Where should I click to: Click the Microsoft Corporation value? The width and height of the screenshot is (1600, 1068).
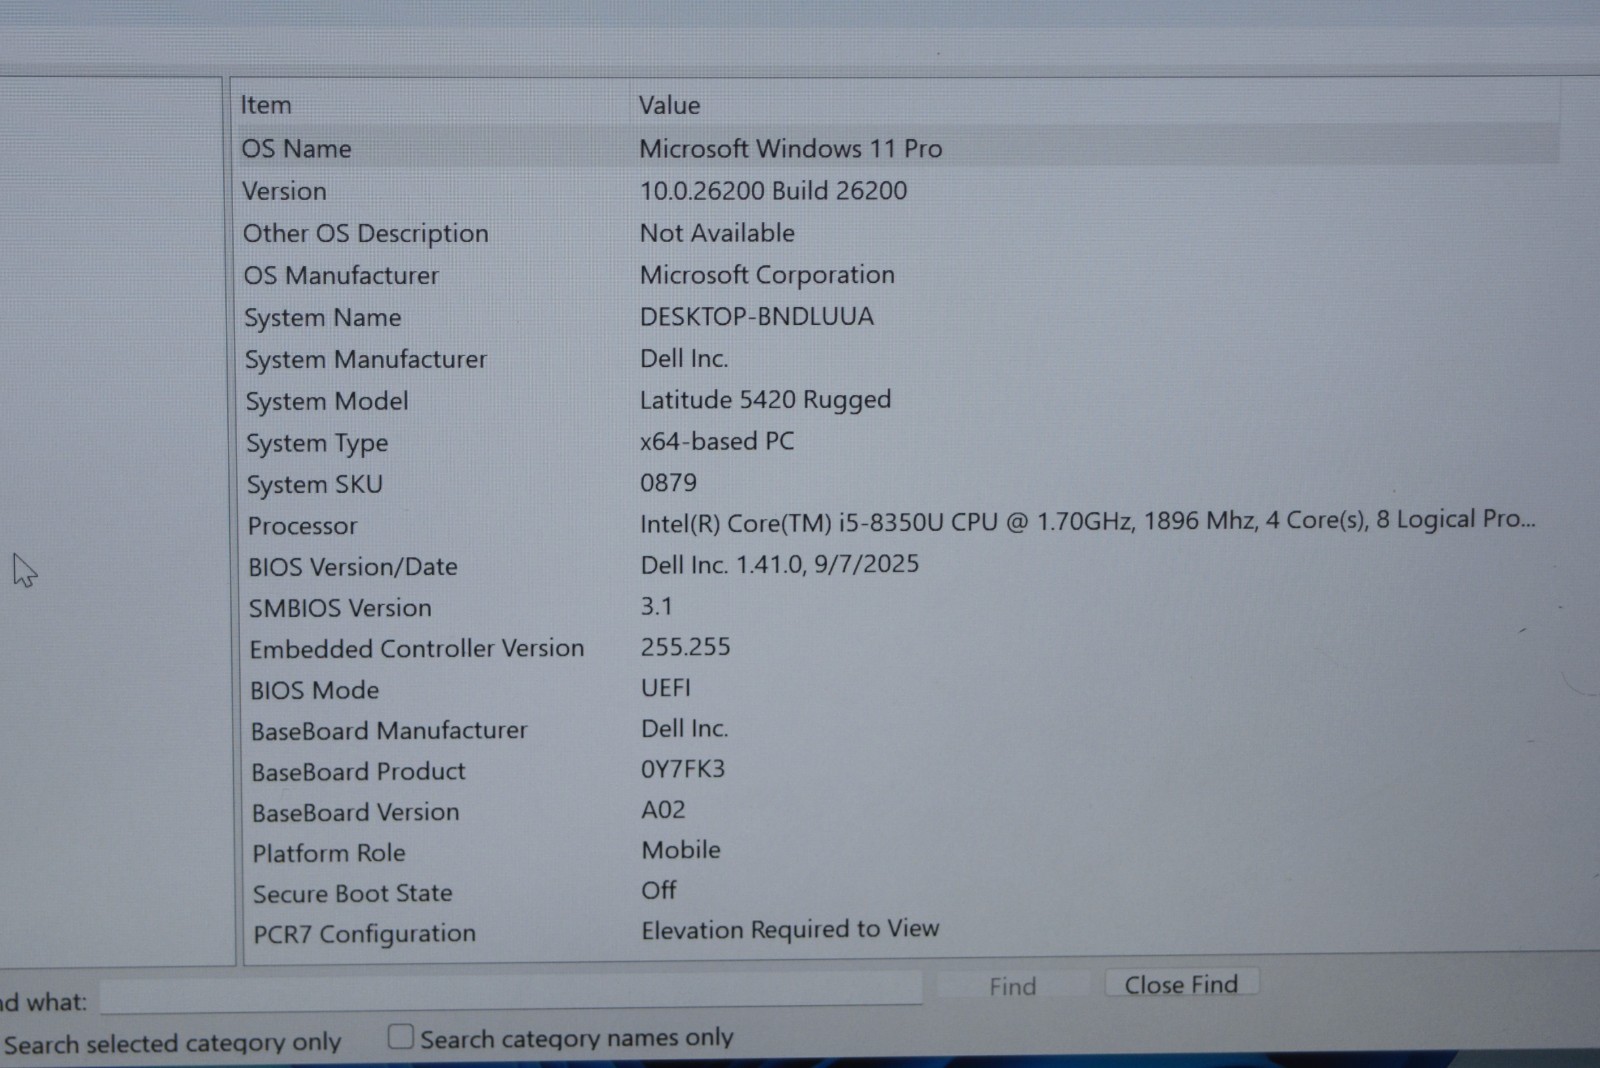(x=767, y=274)
